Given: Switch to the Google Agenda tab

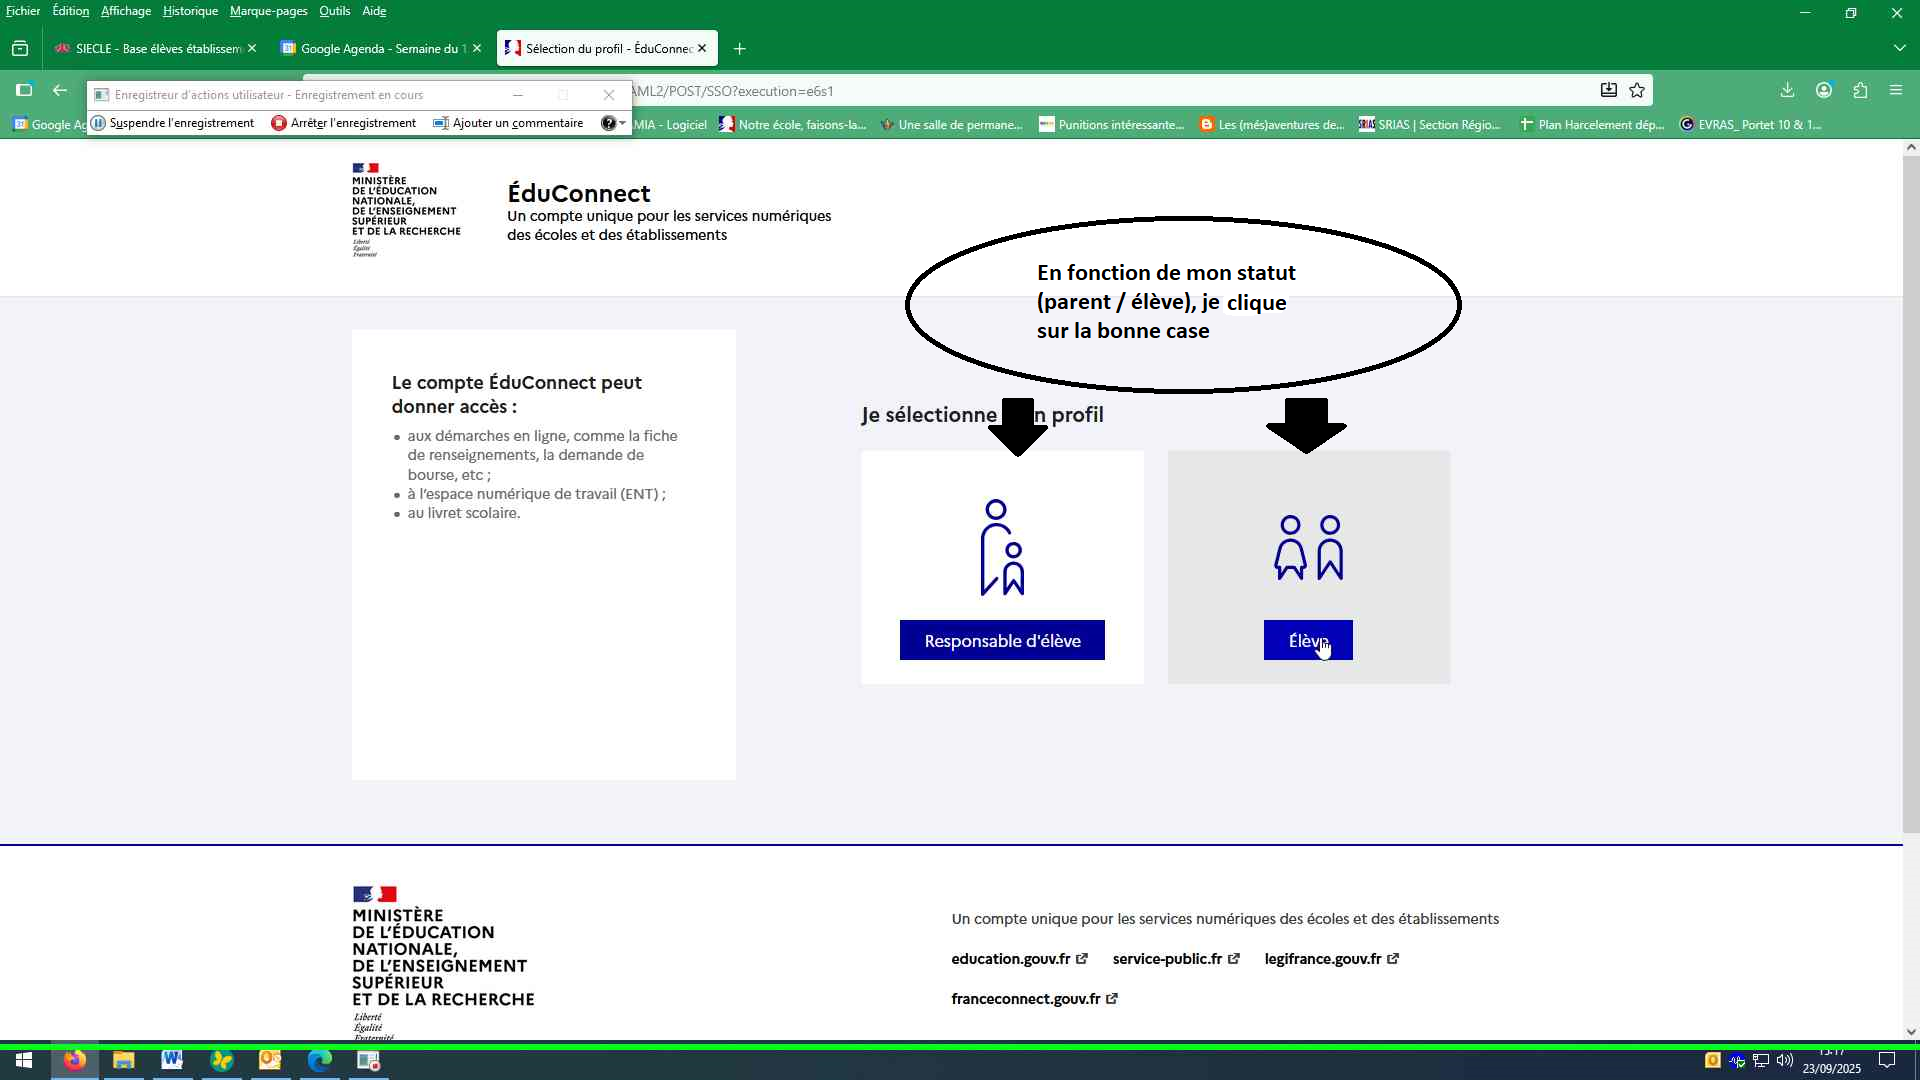Looking at the screenshot, I should (x=378, y=49).
